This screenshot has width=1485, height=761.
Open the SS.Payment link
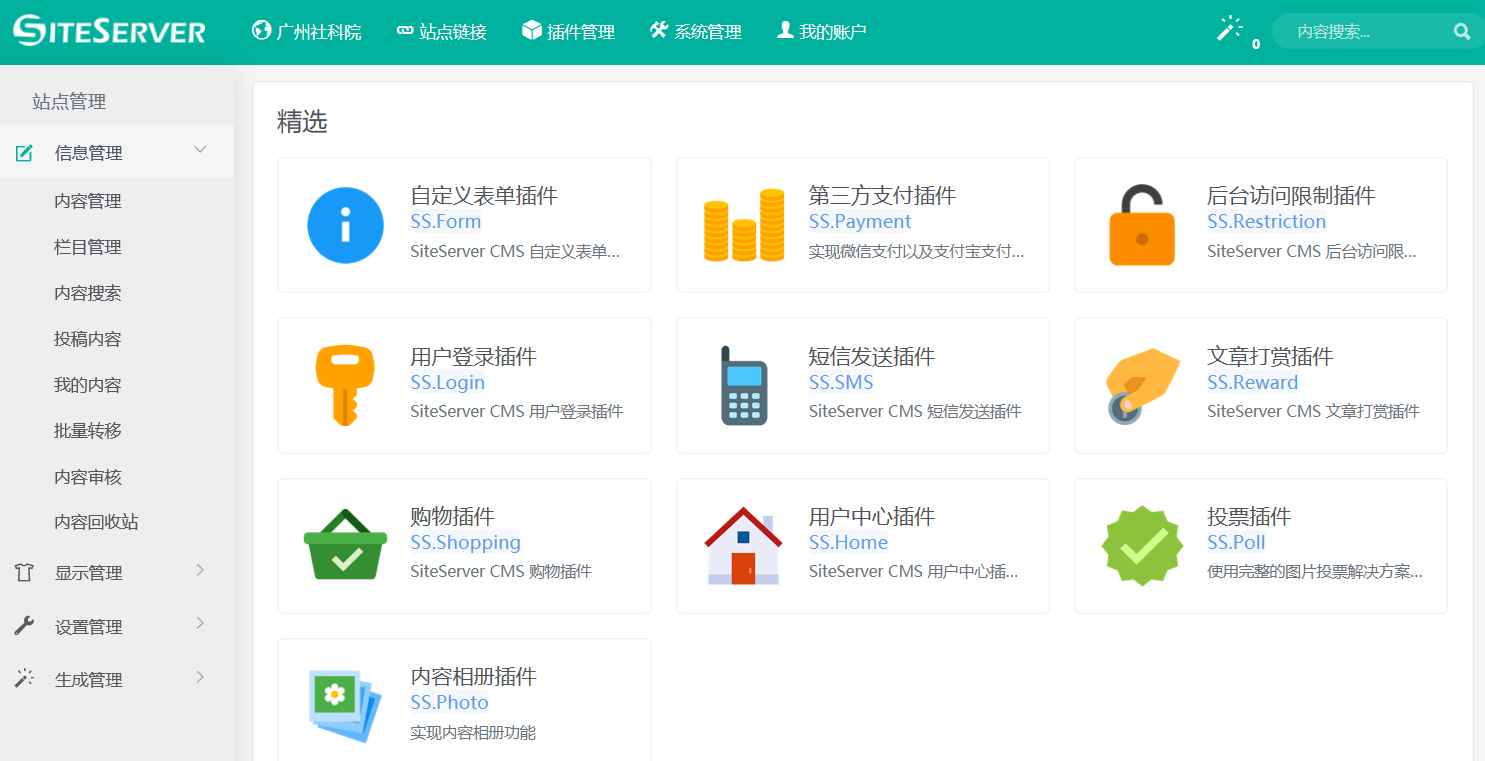click(x=860, y=222)
